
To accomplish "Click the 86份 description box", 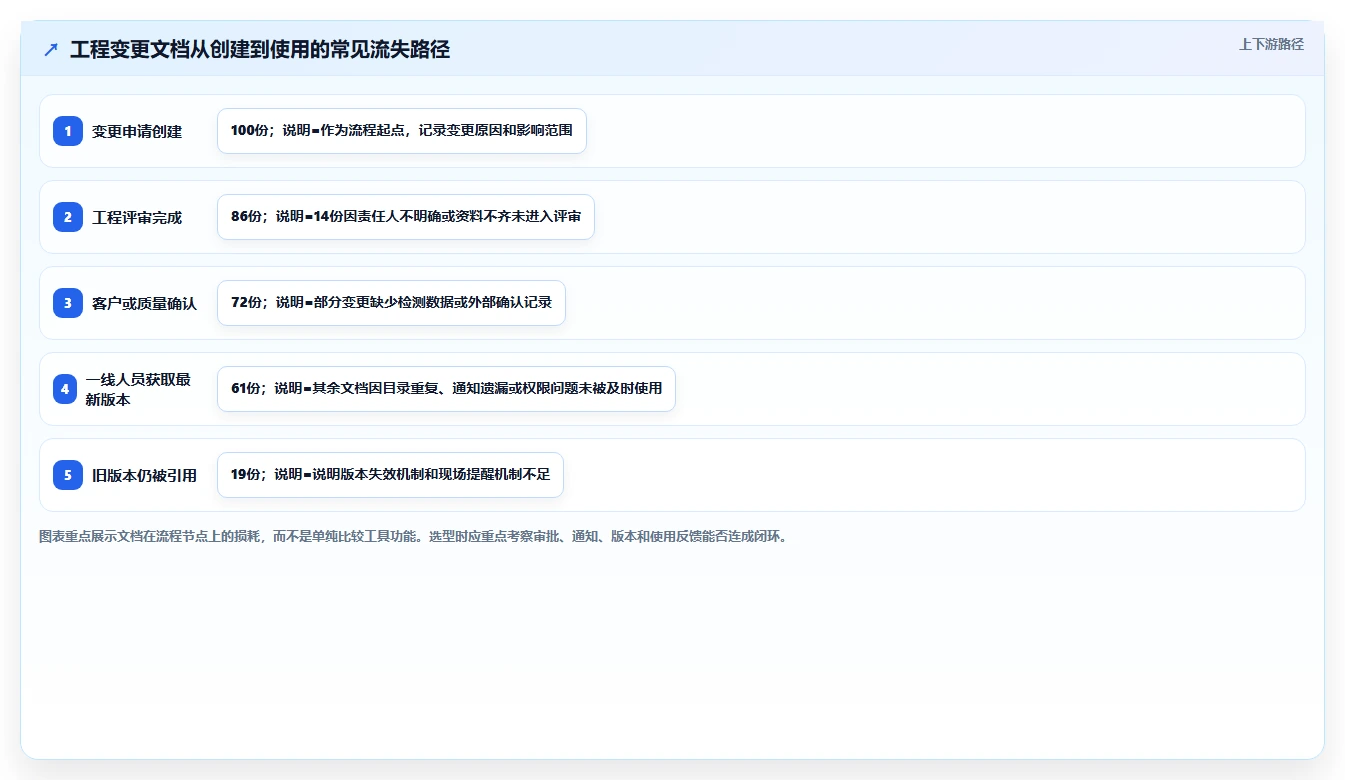I will pyautogui.click(x=405, y=217).
